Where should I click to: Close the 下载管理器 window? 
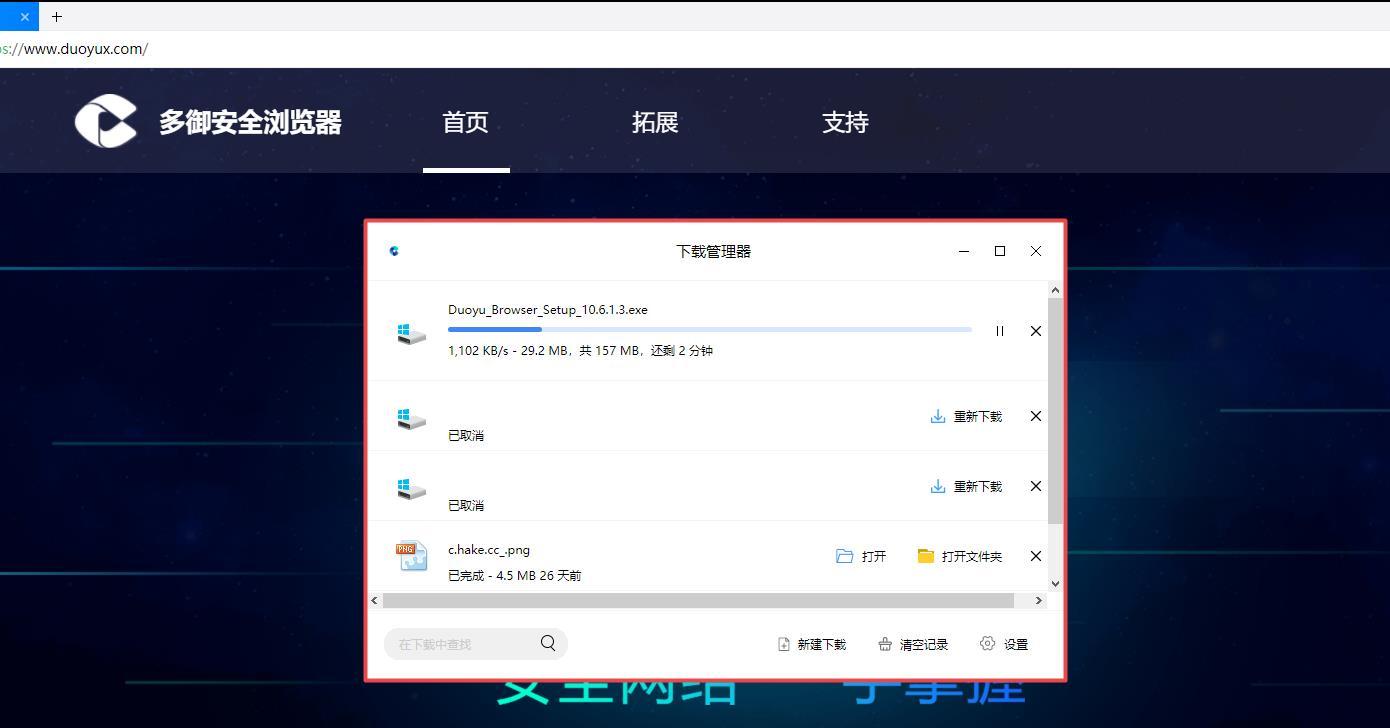pyautogui.click(x=1036, y=251)
